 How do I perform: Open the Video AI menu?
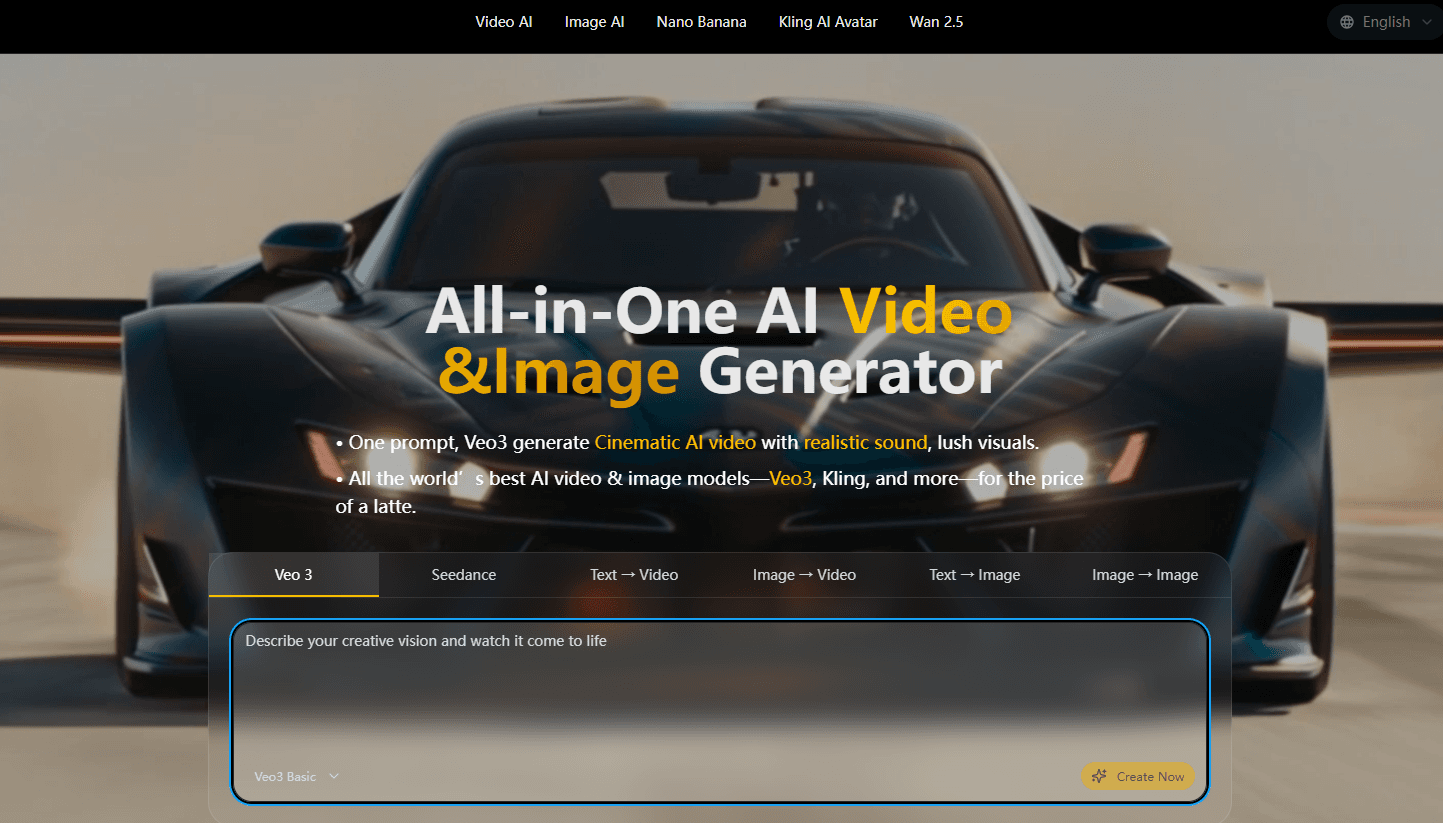(x=503, y=22)
